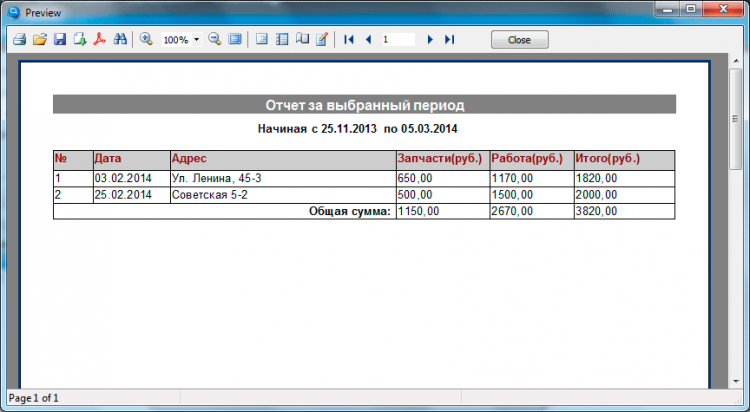Screen dimensions: 750x412
Task: Go to last page
Action: pos(450,39)
